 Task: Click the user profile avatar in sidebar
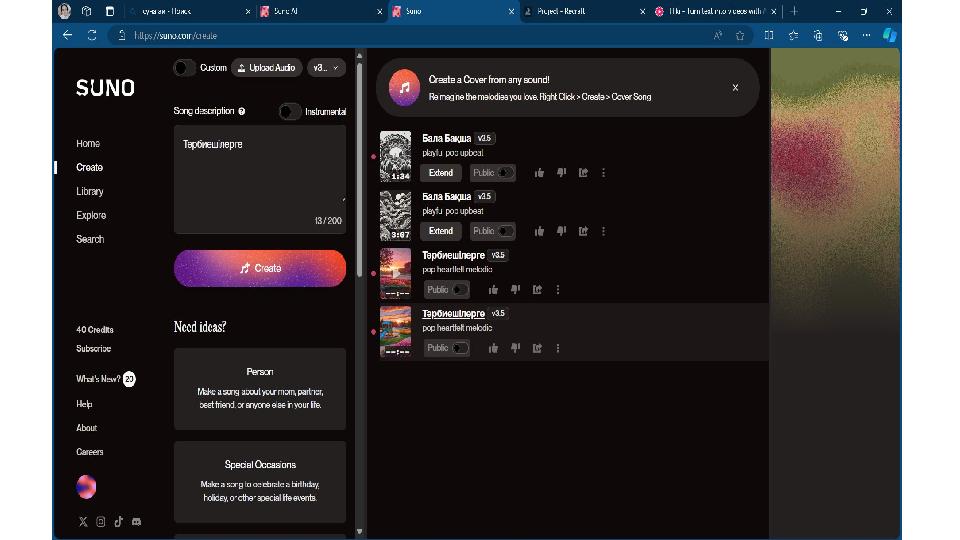86,487
